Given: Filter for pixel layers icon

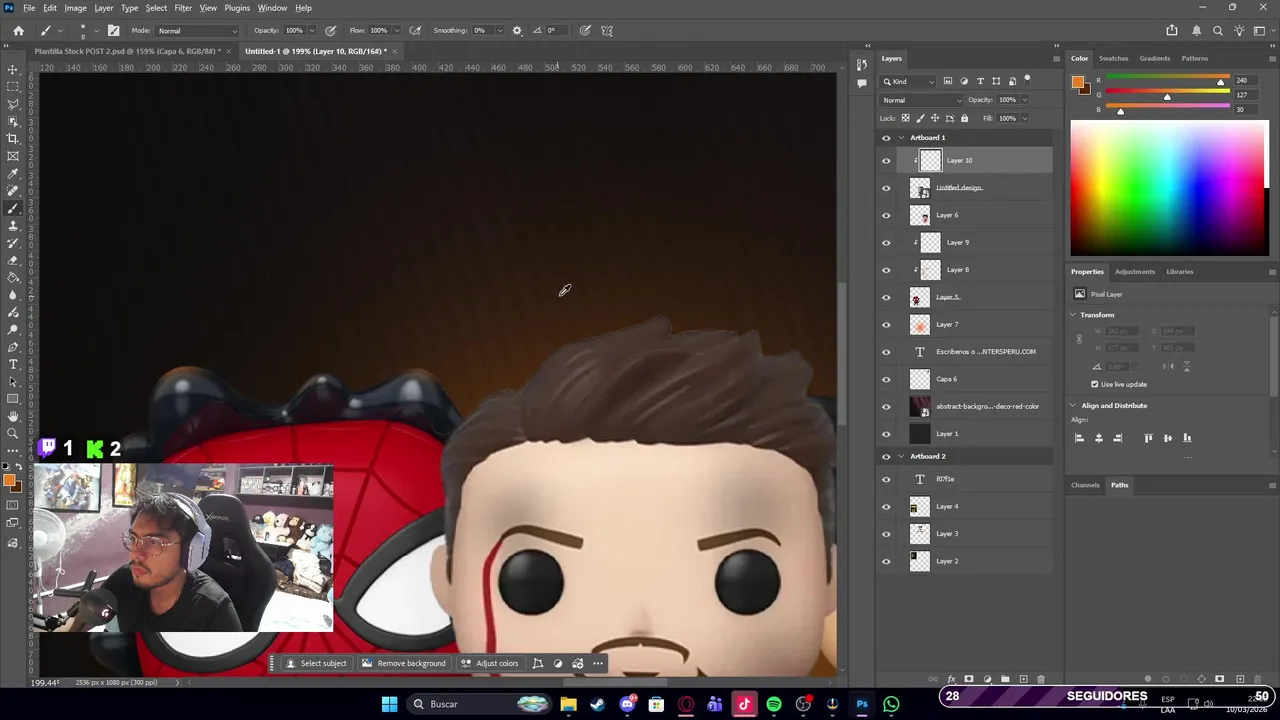Looking at the screenshot, I should coord(948,81).
